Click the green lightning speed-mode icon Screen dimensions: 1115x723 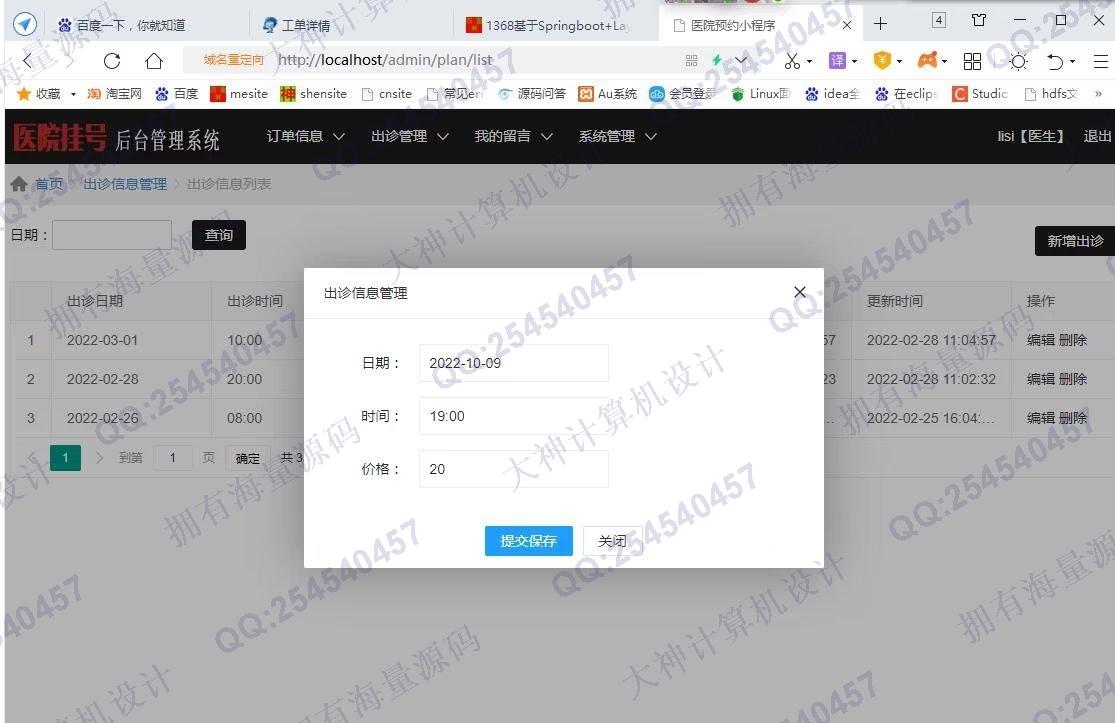point(717,60)
